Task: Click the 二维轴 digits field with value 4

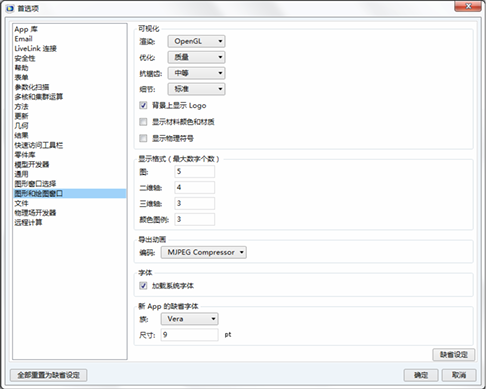Action: pyautogui.click(x=195, y=188)
